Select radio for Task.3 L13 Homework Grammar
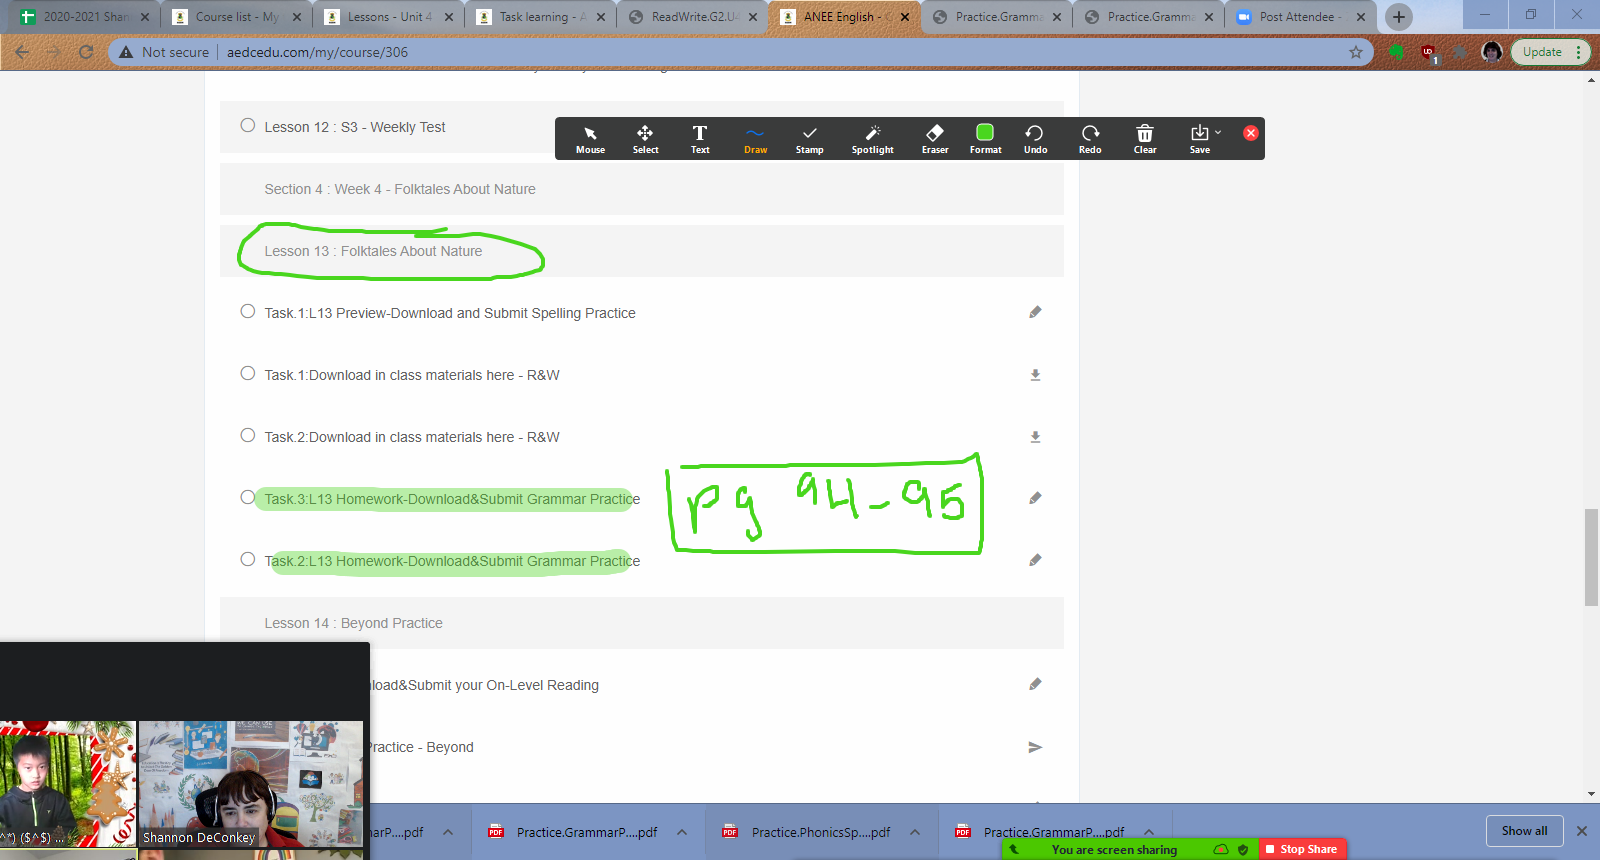The width and height of the screenshot is (1600, 860). 248,497
